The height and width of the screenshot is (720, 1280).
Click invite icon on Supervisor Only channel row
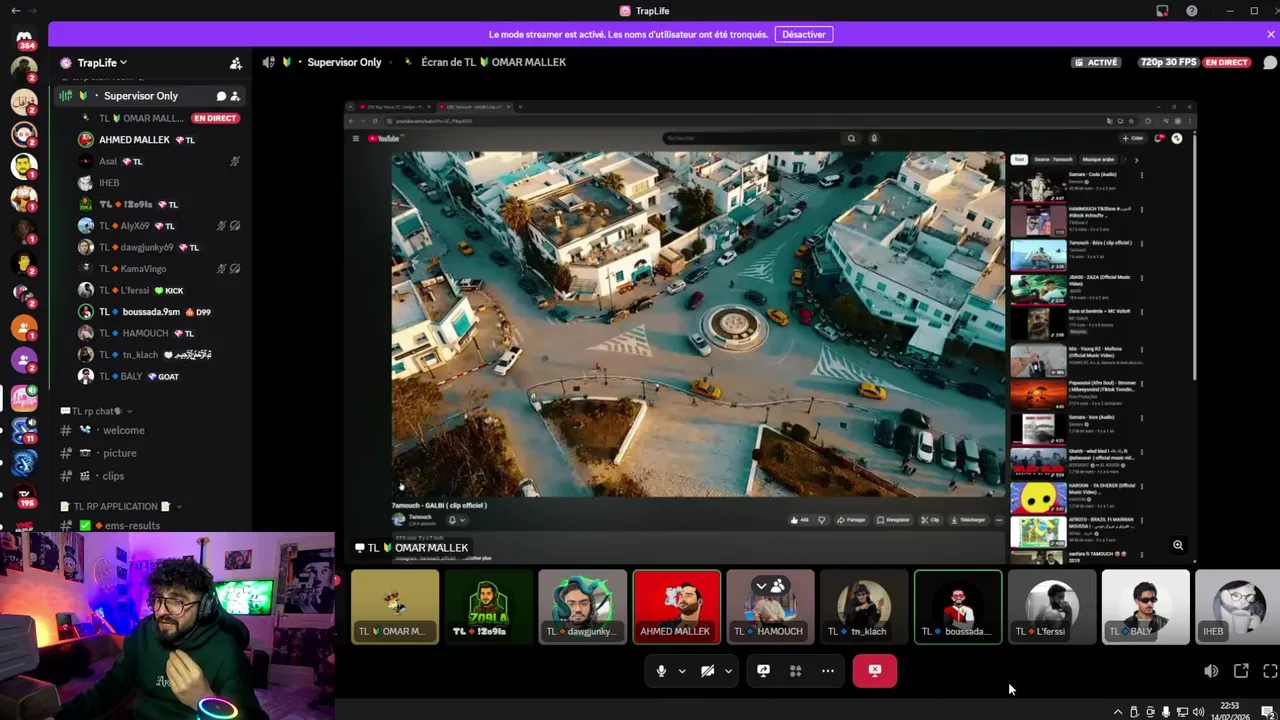[x=235, y=96]
